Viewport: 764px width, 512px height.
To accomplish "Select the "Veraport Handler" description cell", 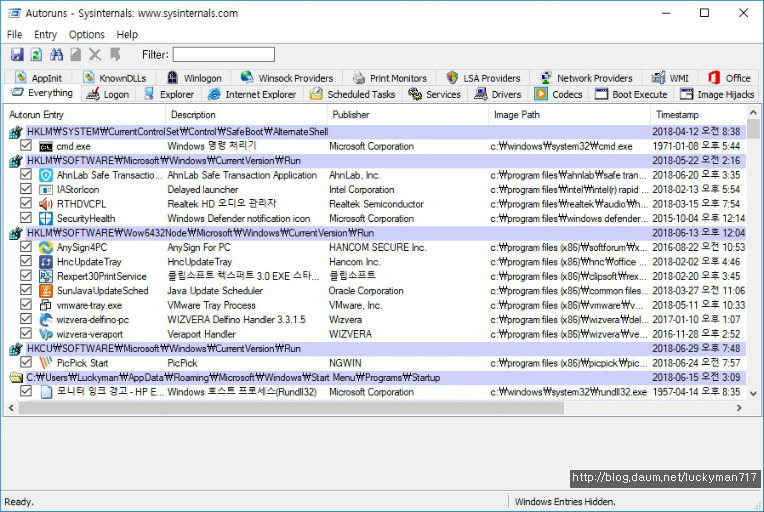I will coord(201,335).
